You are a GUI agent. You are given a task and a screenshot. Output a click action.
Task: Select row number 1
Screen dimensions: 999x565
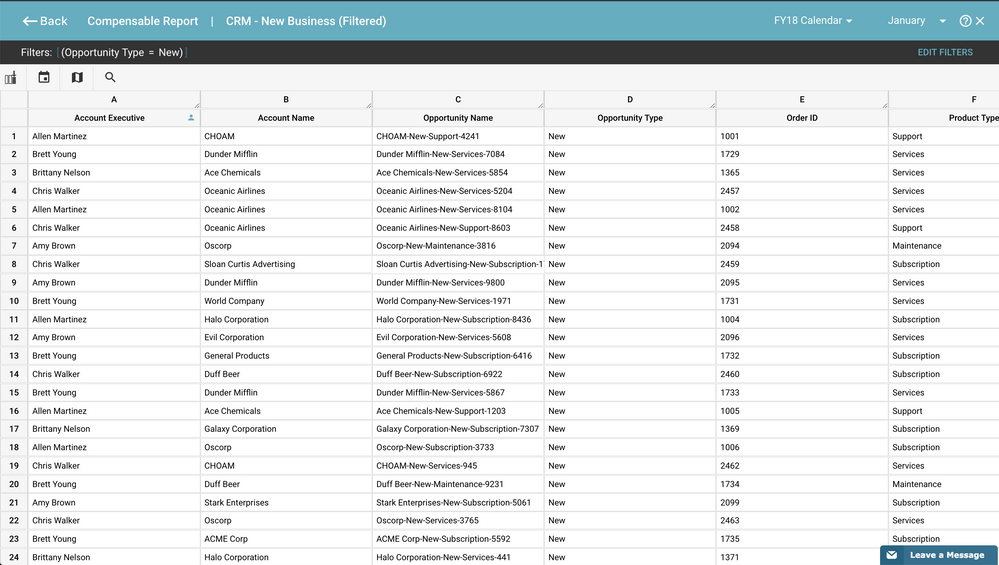(x=14, y=136)
